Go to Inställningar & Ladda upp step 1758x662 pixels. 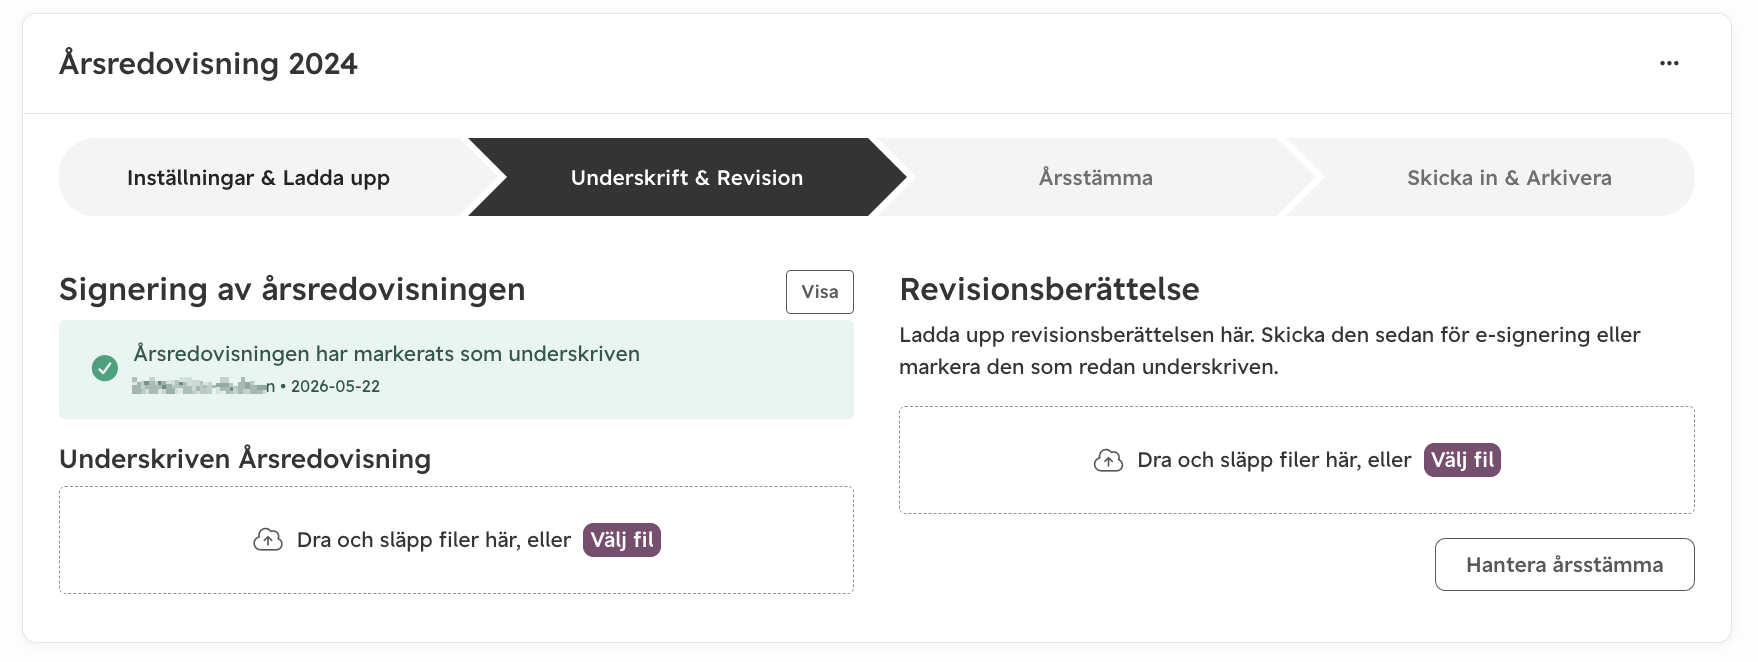point(259,177)
